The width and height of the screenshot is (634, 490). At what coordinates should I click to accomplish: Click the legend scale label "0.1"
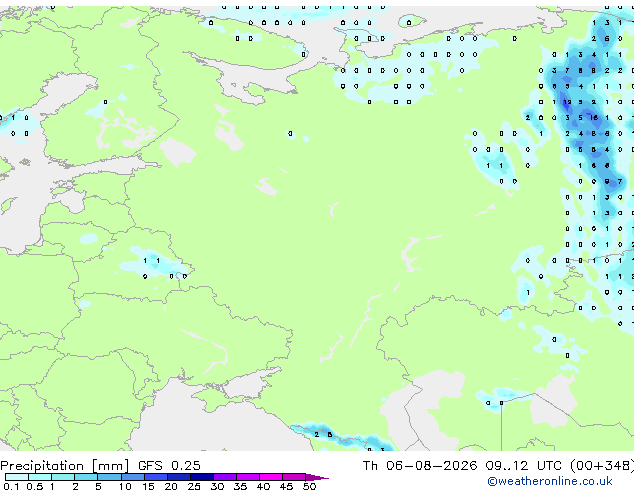coord(11,486)
